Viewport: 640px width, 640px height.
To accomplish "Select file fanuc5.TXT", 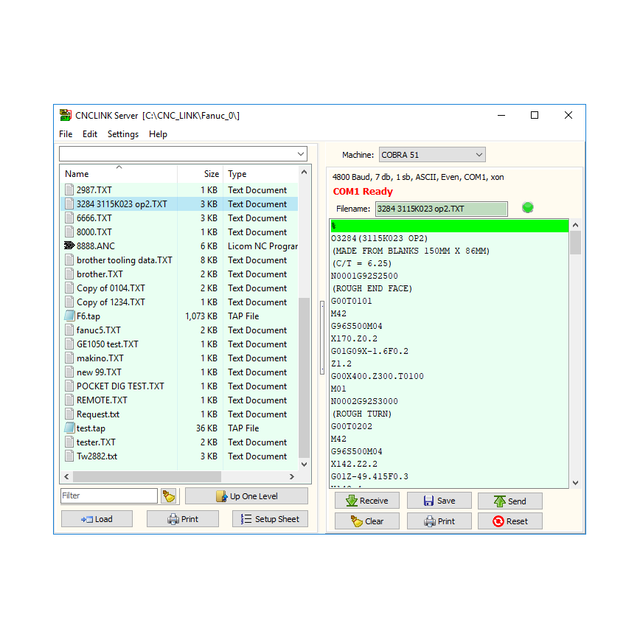I will 180,330.
